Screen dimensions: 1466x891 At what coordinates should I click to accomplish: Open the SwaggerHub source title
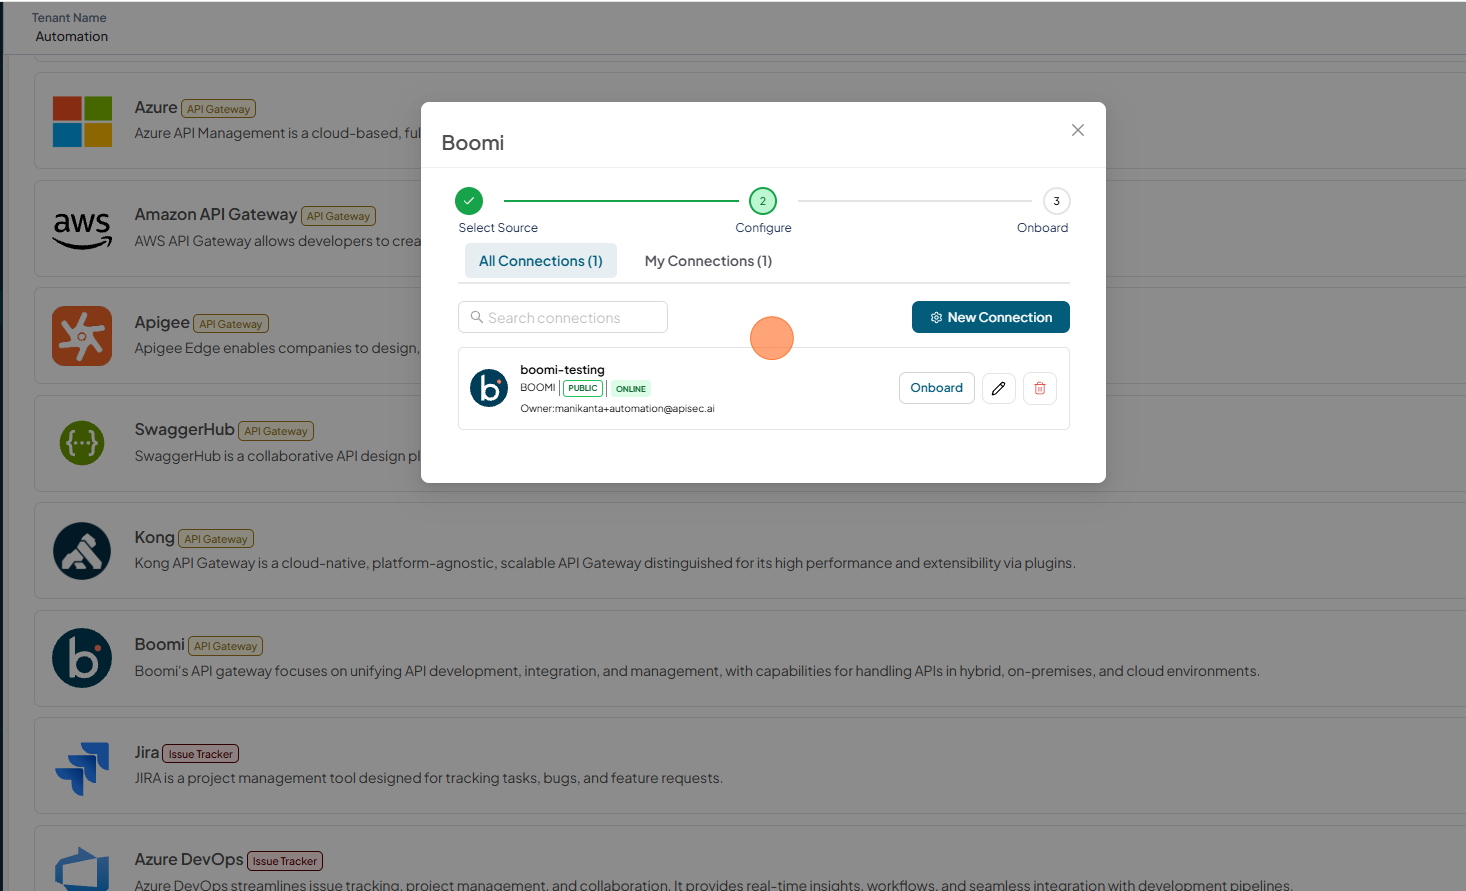(185, 430)
